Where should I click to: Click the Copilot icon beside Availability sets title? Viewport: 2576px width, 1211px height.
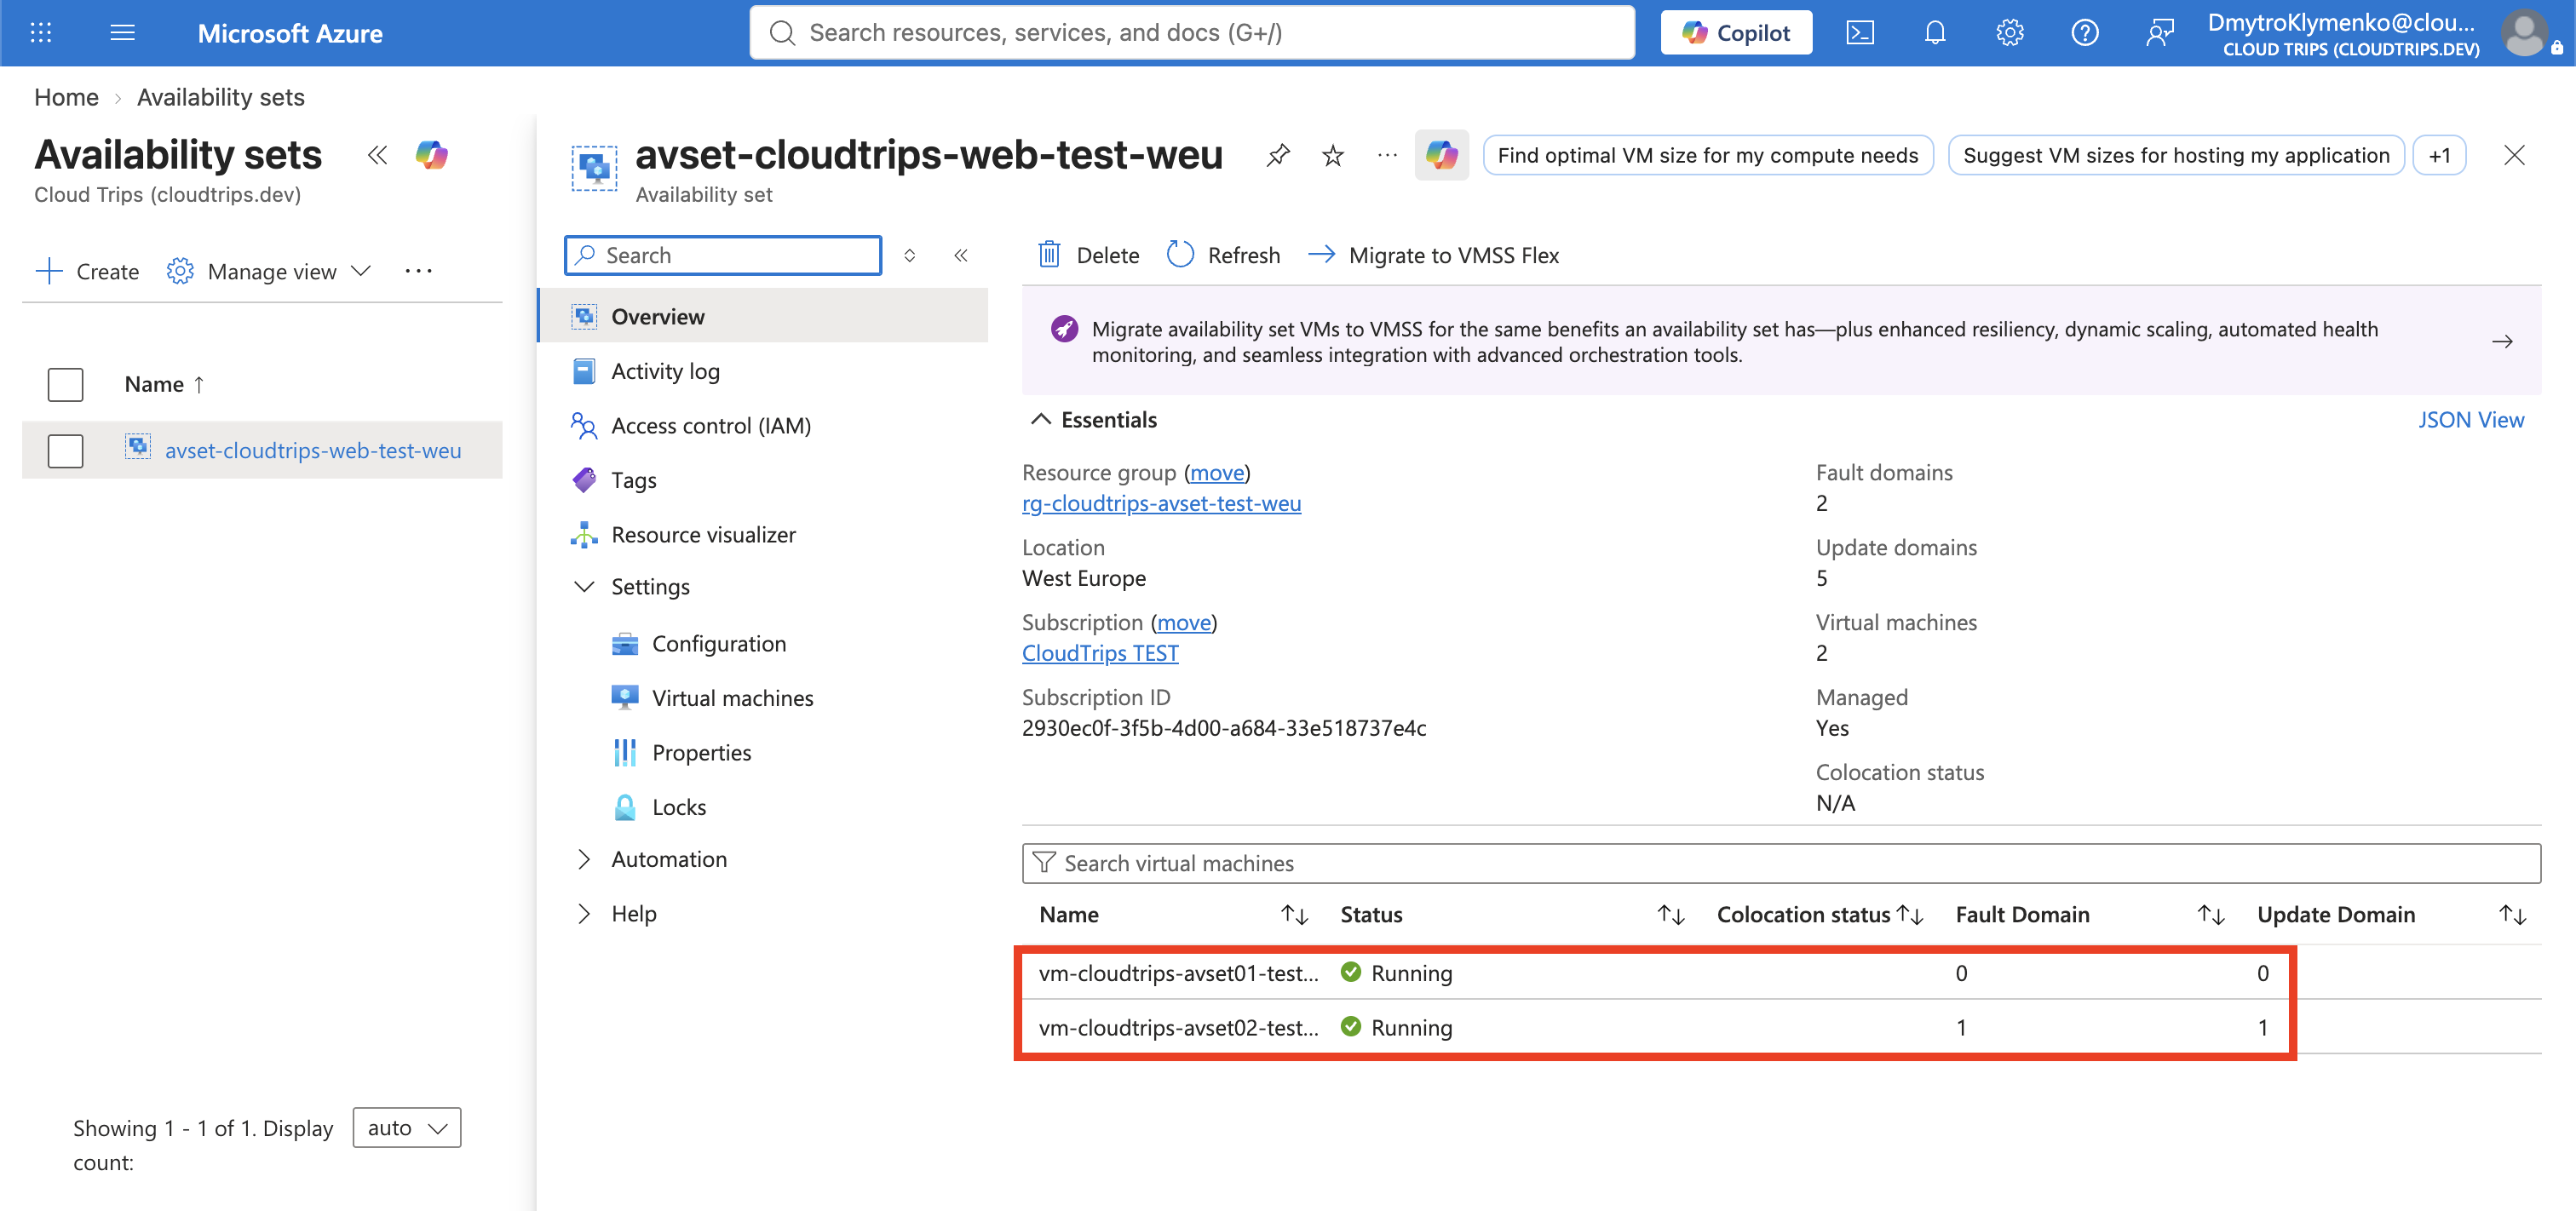click(432, 155)
